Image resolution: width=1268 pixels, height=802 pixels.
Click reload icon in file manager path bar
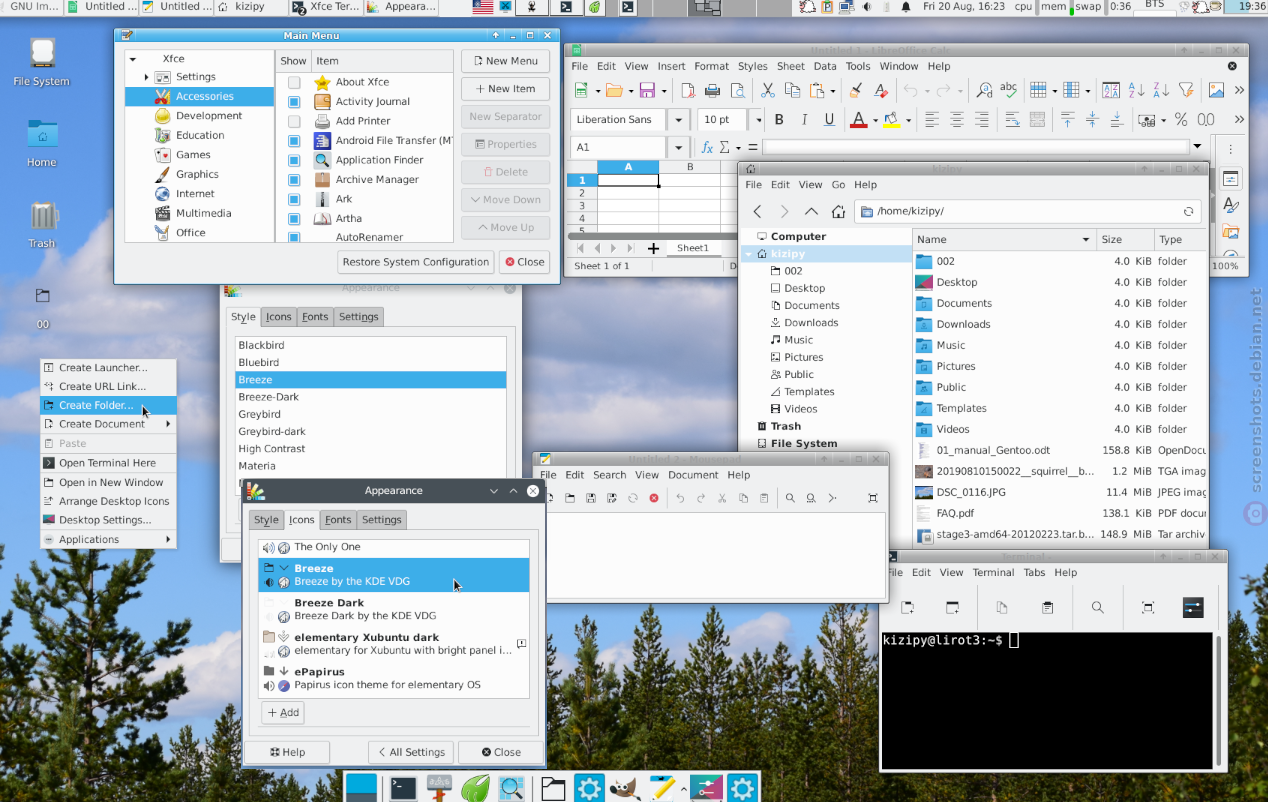(1188, 212)
